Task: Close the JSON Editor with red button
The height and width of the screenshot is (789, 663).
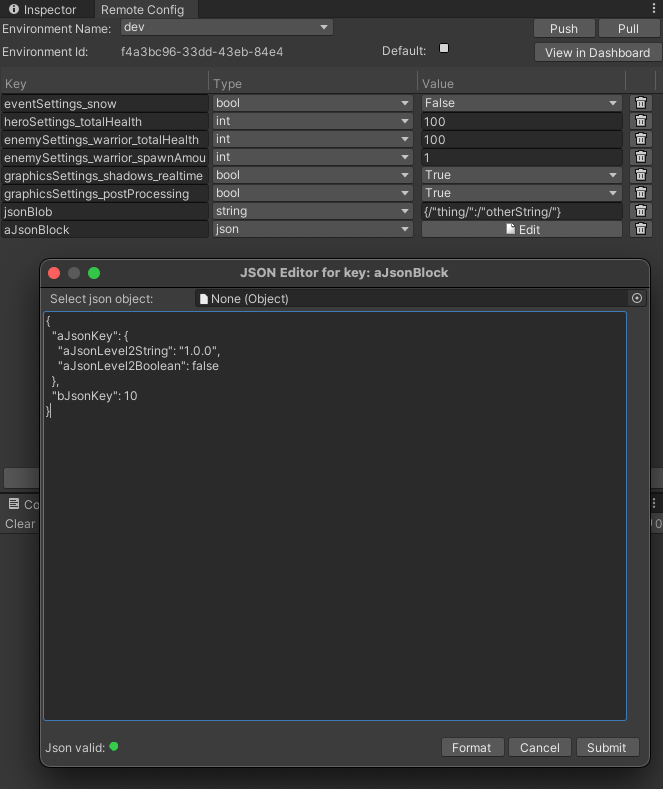Action: click(55, 273)
